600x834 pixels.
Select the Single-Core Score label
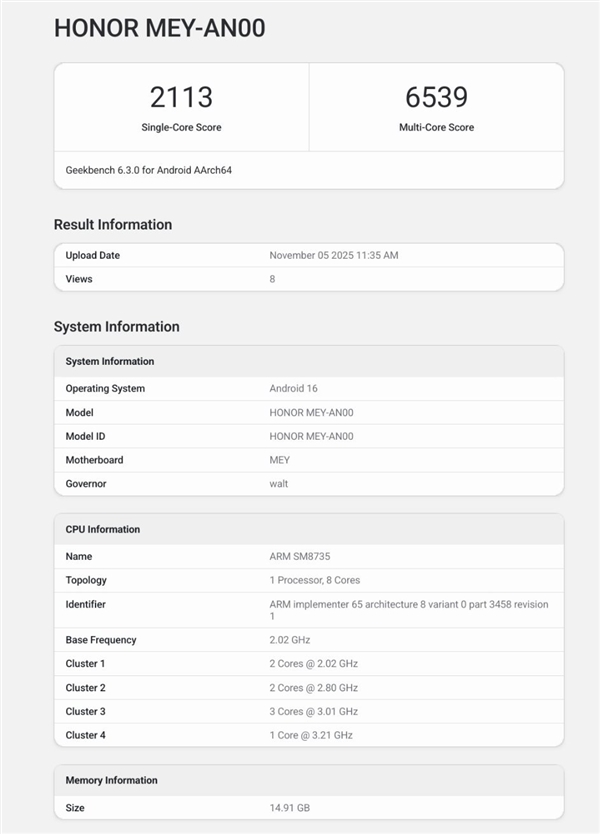pyautogui.click(x=181, y=128)
